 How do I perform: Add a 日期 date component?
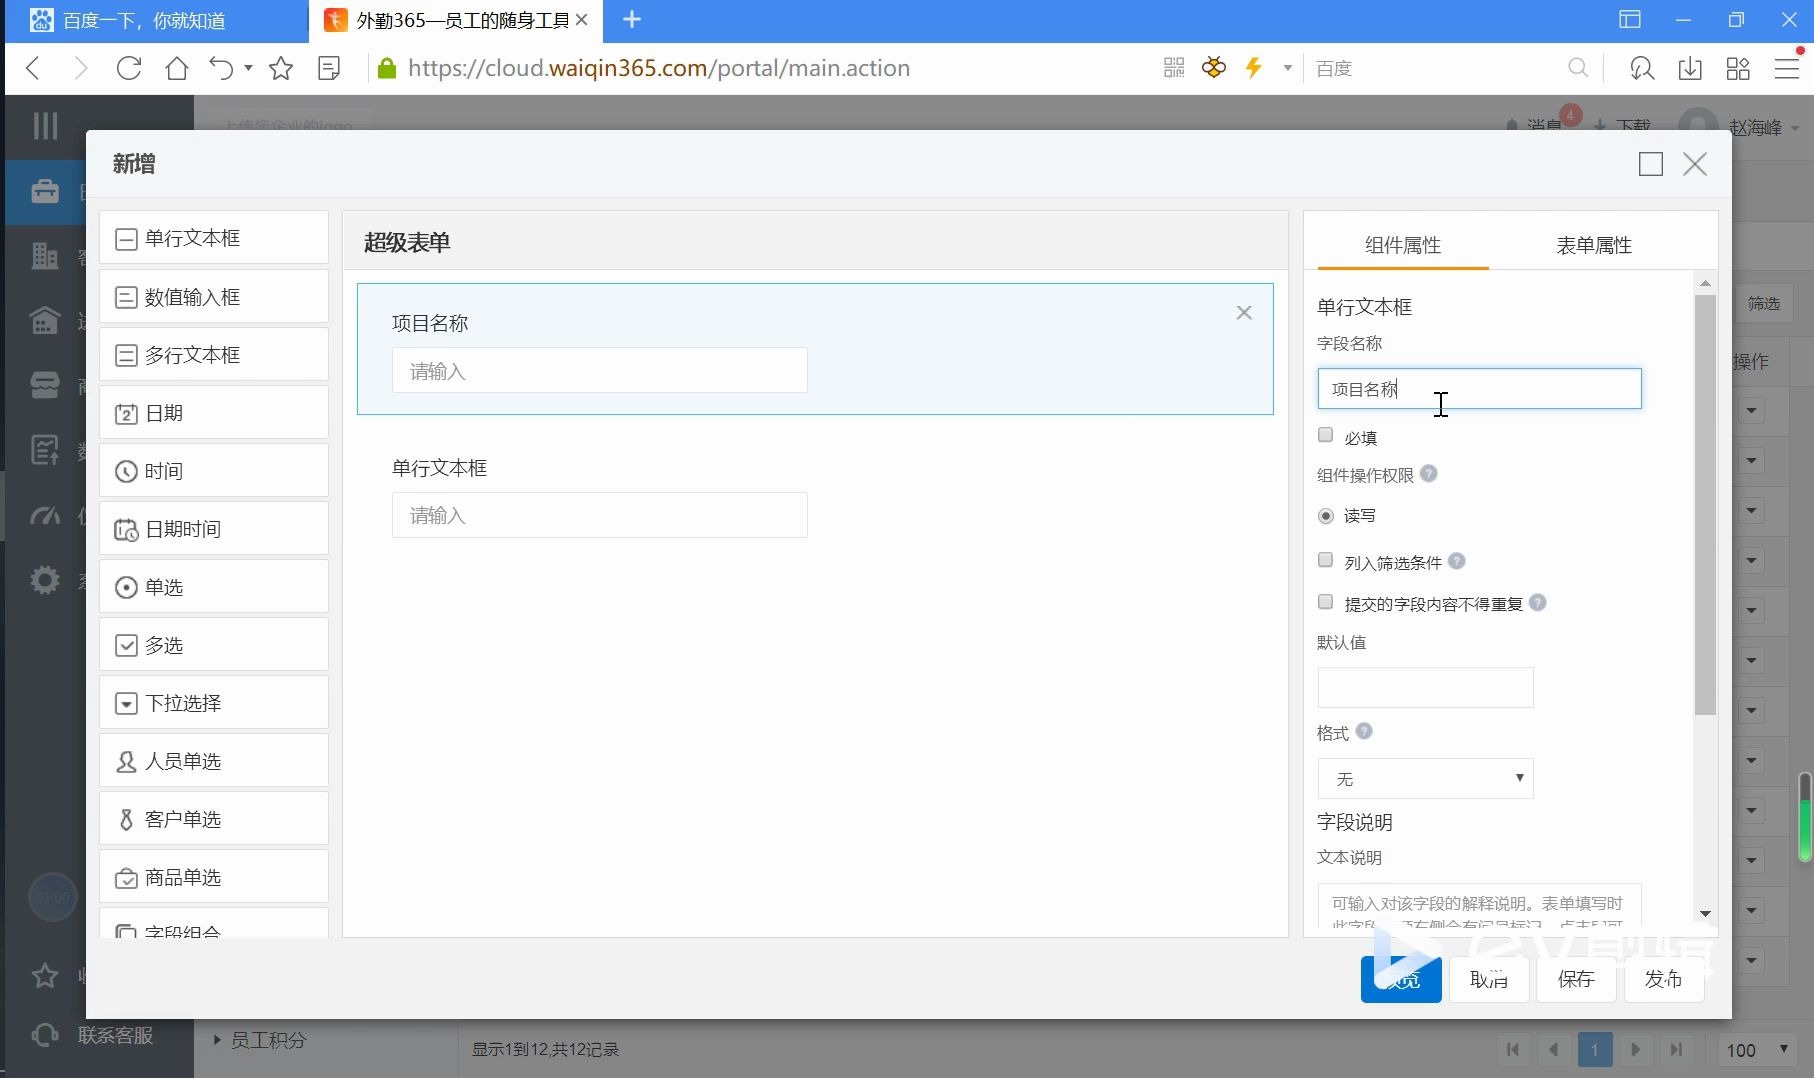click(x=214, y=412)
